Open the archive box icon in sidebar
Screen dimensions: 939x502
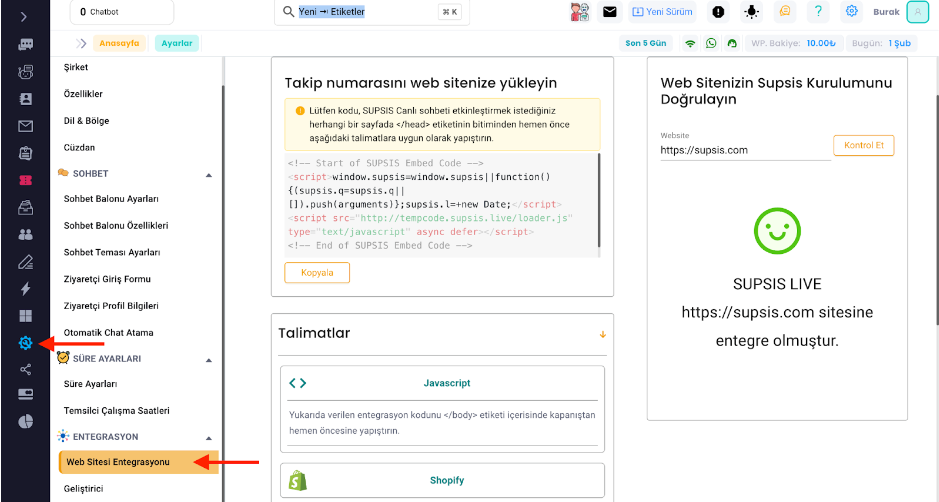[x=26, y=207]
